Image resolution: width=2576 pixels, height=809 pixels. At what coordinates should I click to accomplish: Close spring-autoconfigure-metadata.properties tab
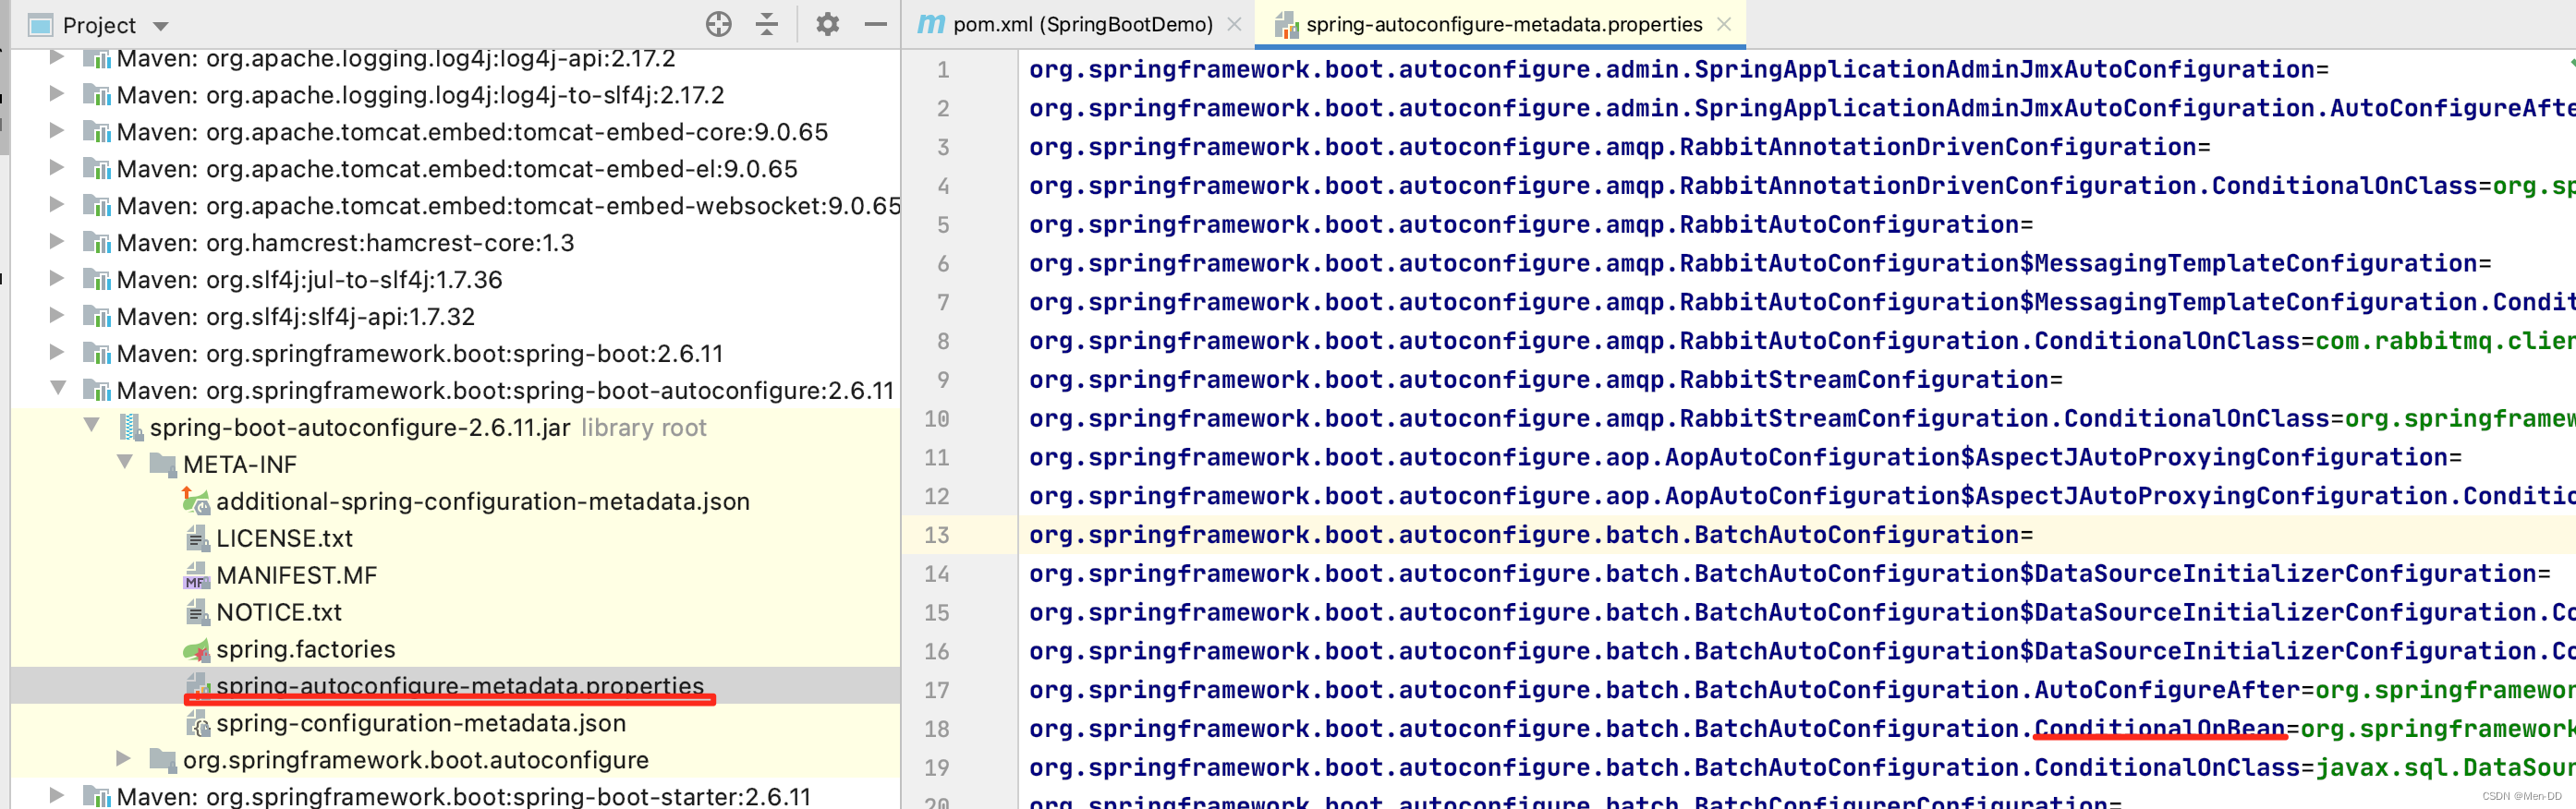pyautogui.click(x=1724, y=24)
